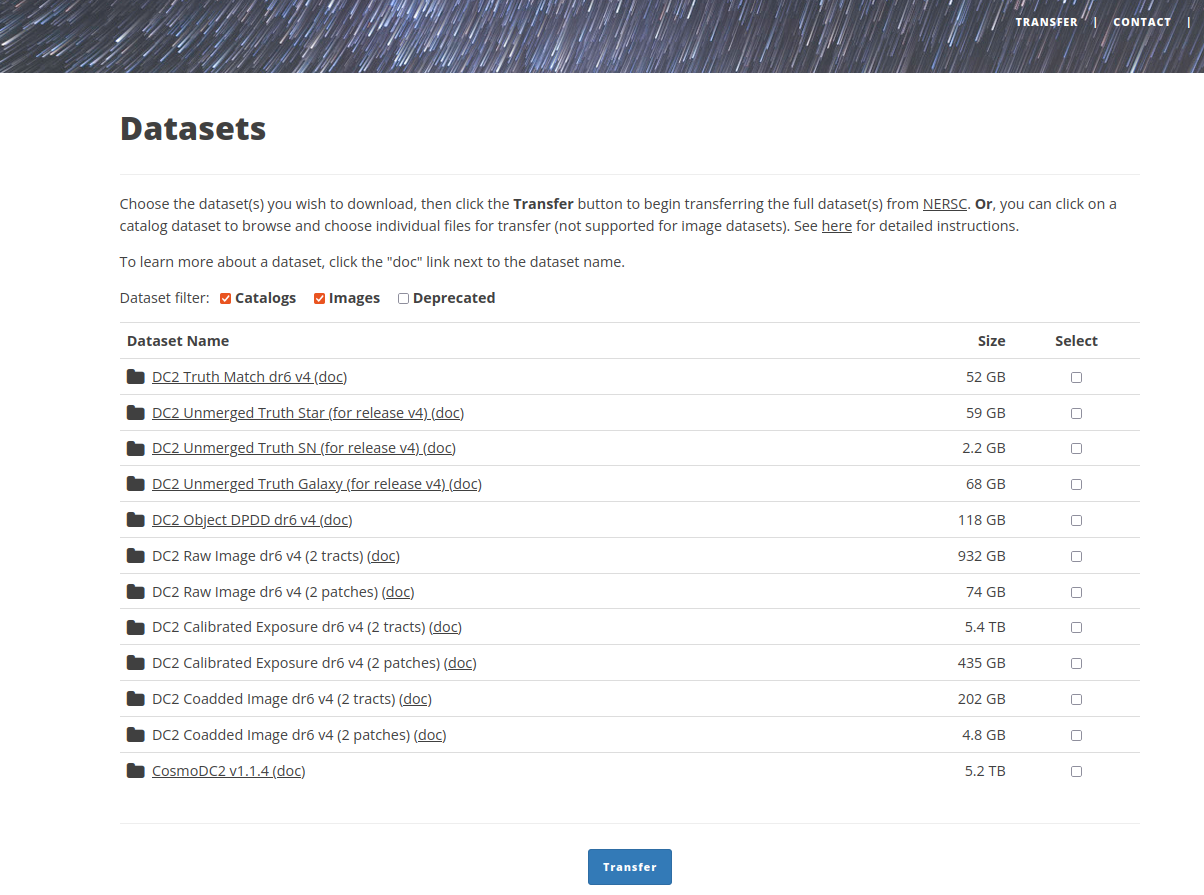
Task: Check the 5.4 TB Calibrated Exposure row
Action: [1076, 627]
